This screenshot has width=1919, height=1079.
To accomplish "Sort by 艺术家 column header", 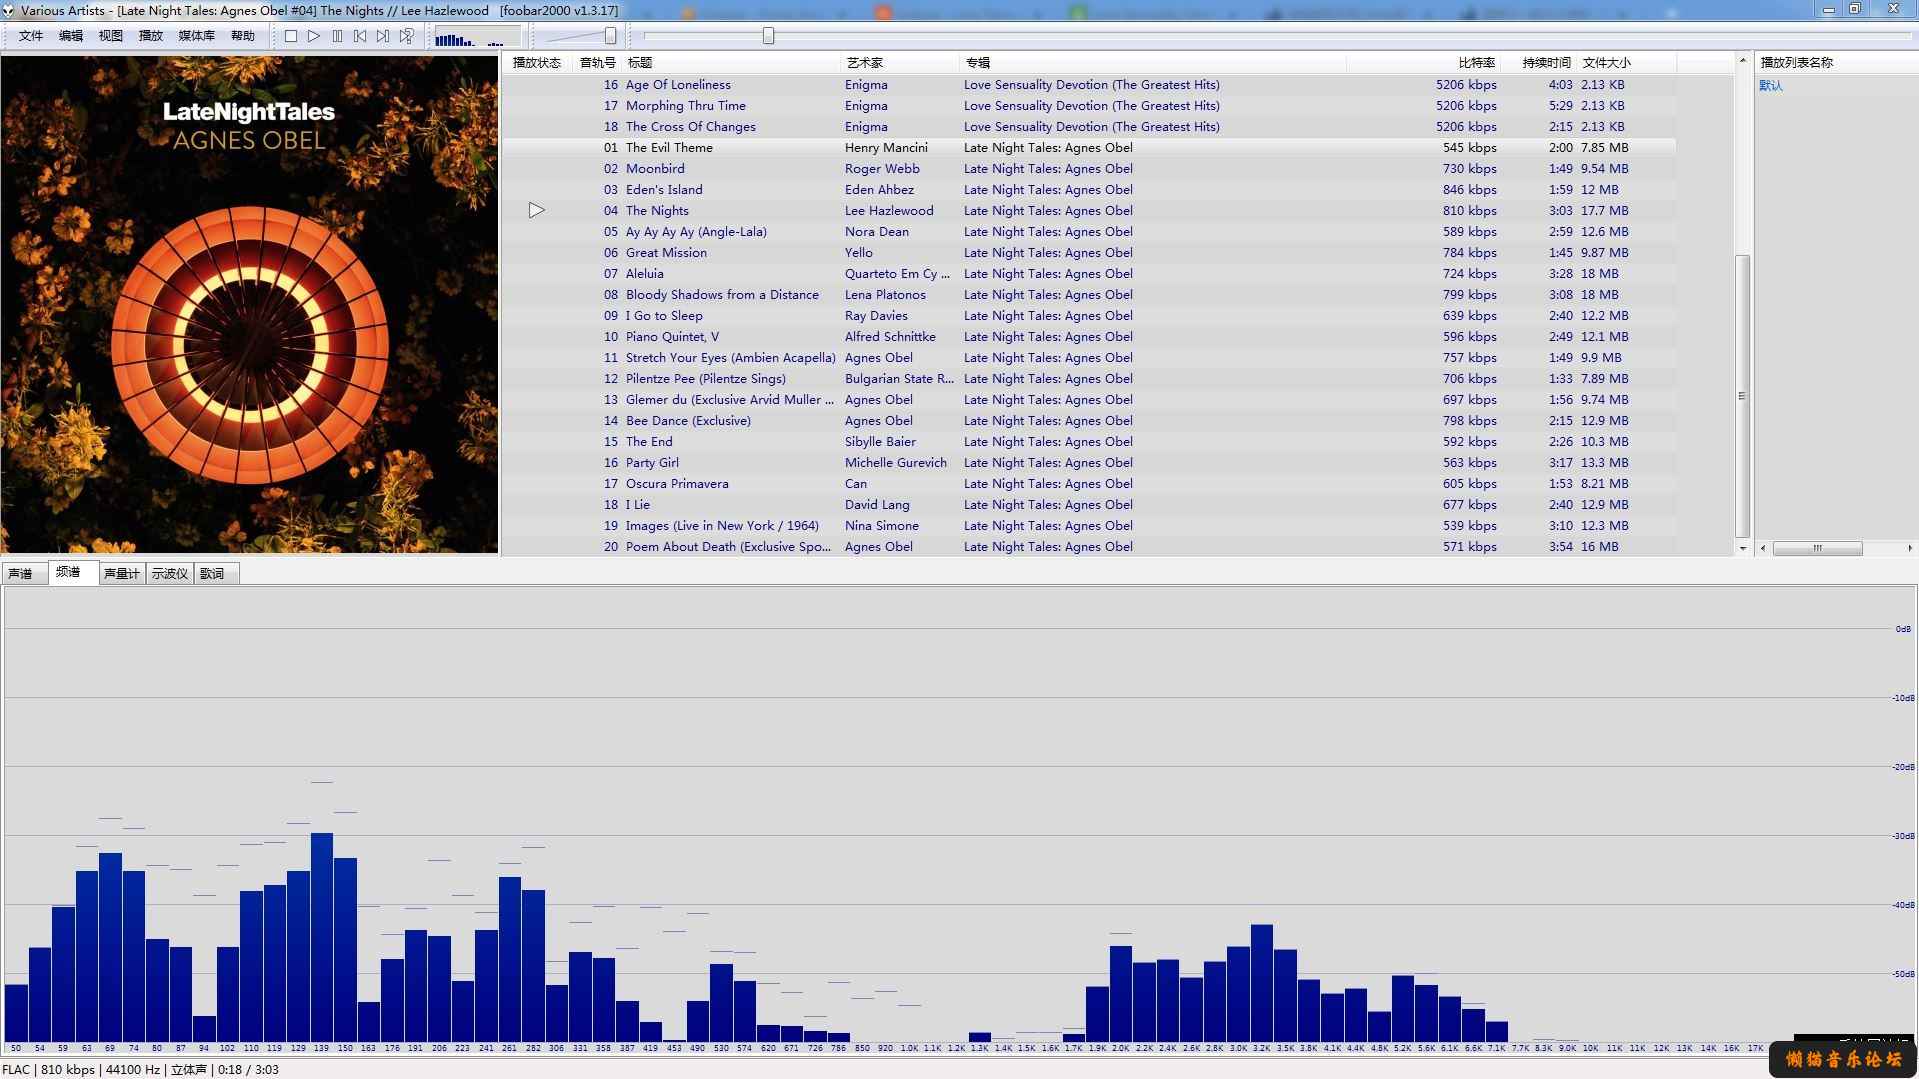I will pos(899,62).
